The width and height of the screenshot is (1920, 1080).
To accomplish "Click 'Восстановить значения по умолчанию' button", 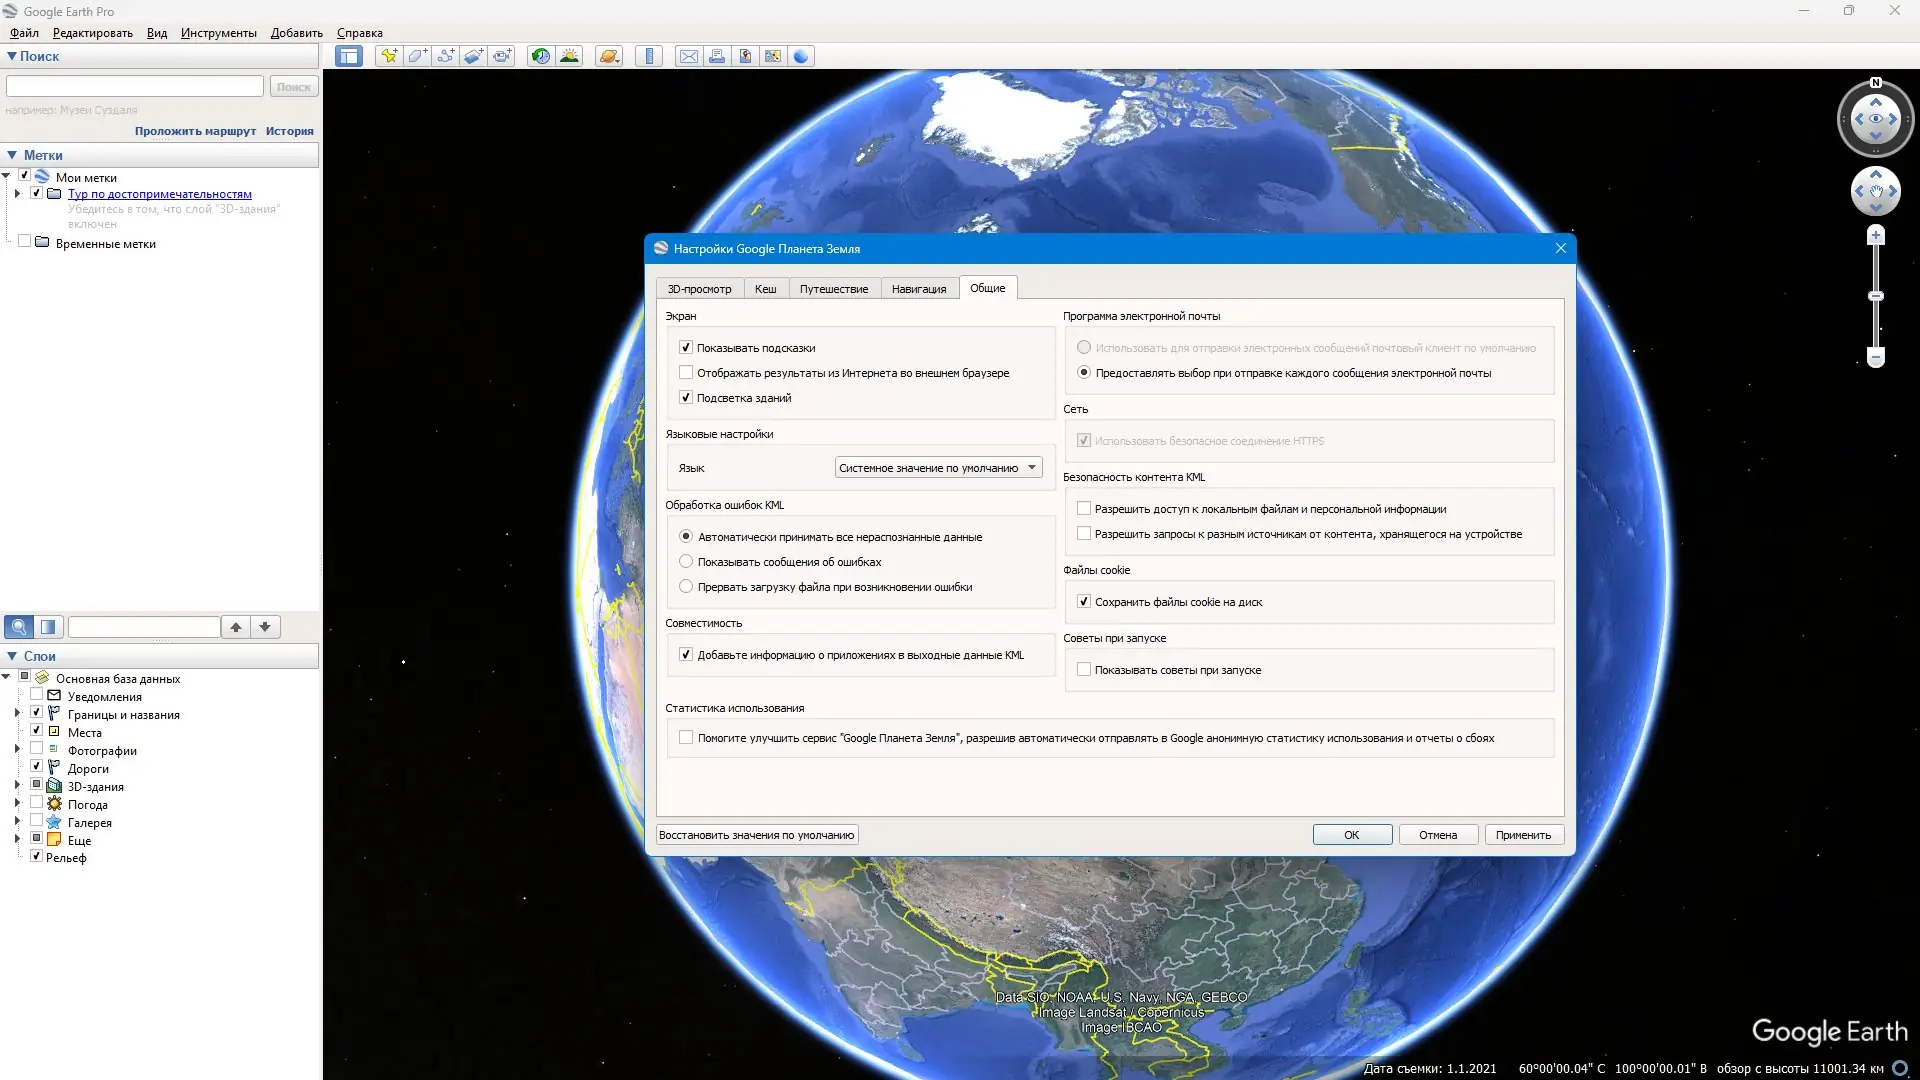I will coord(756,835).
